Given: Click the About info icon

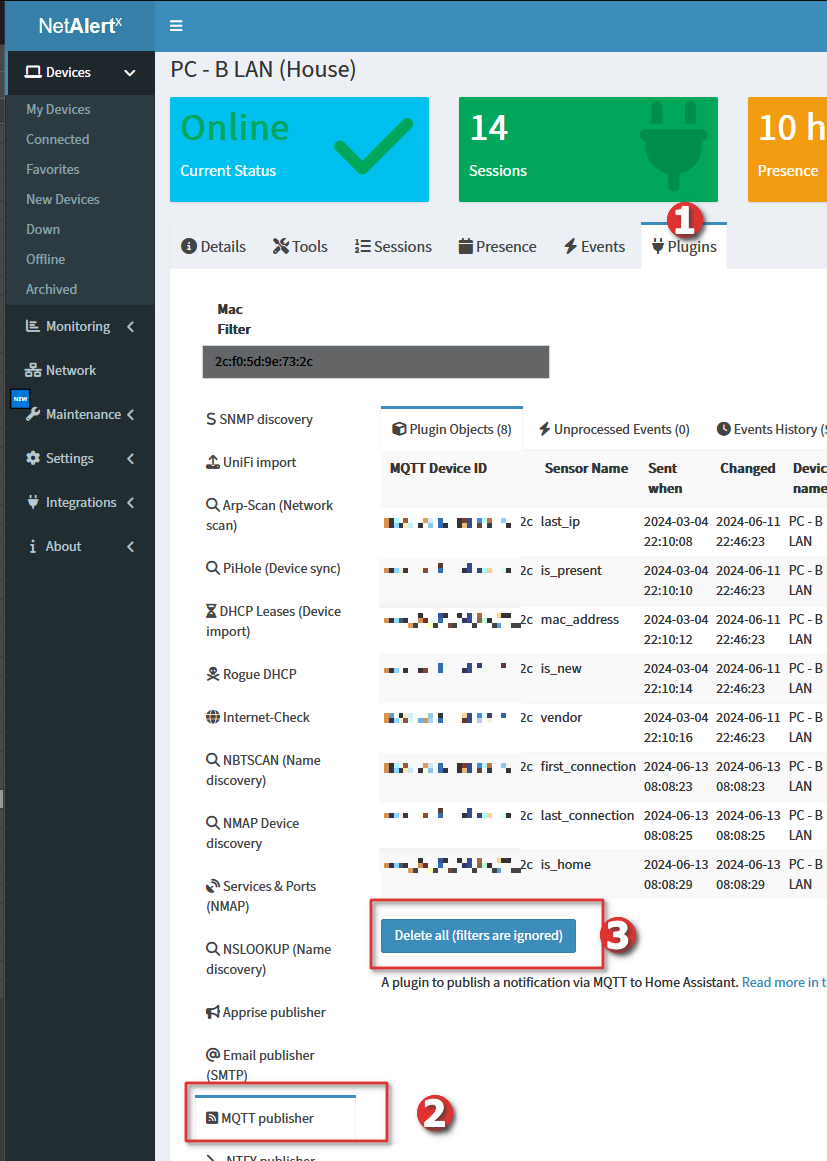Looking at the screenshot, I should pos(33,546).
